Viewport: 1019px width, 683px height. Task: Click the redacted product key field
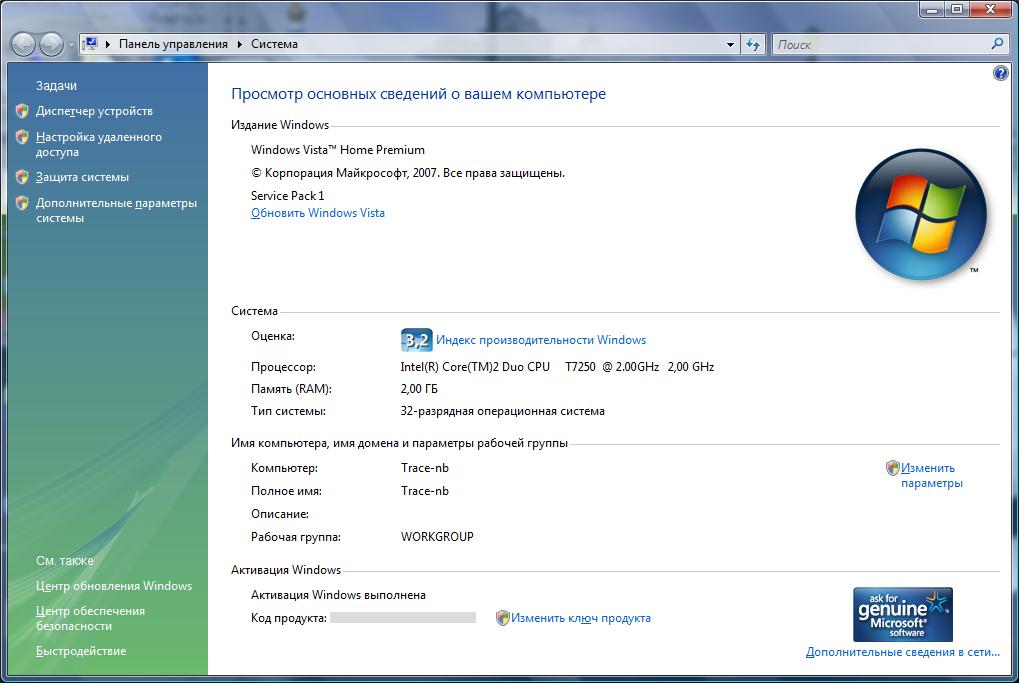[403, 618]
